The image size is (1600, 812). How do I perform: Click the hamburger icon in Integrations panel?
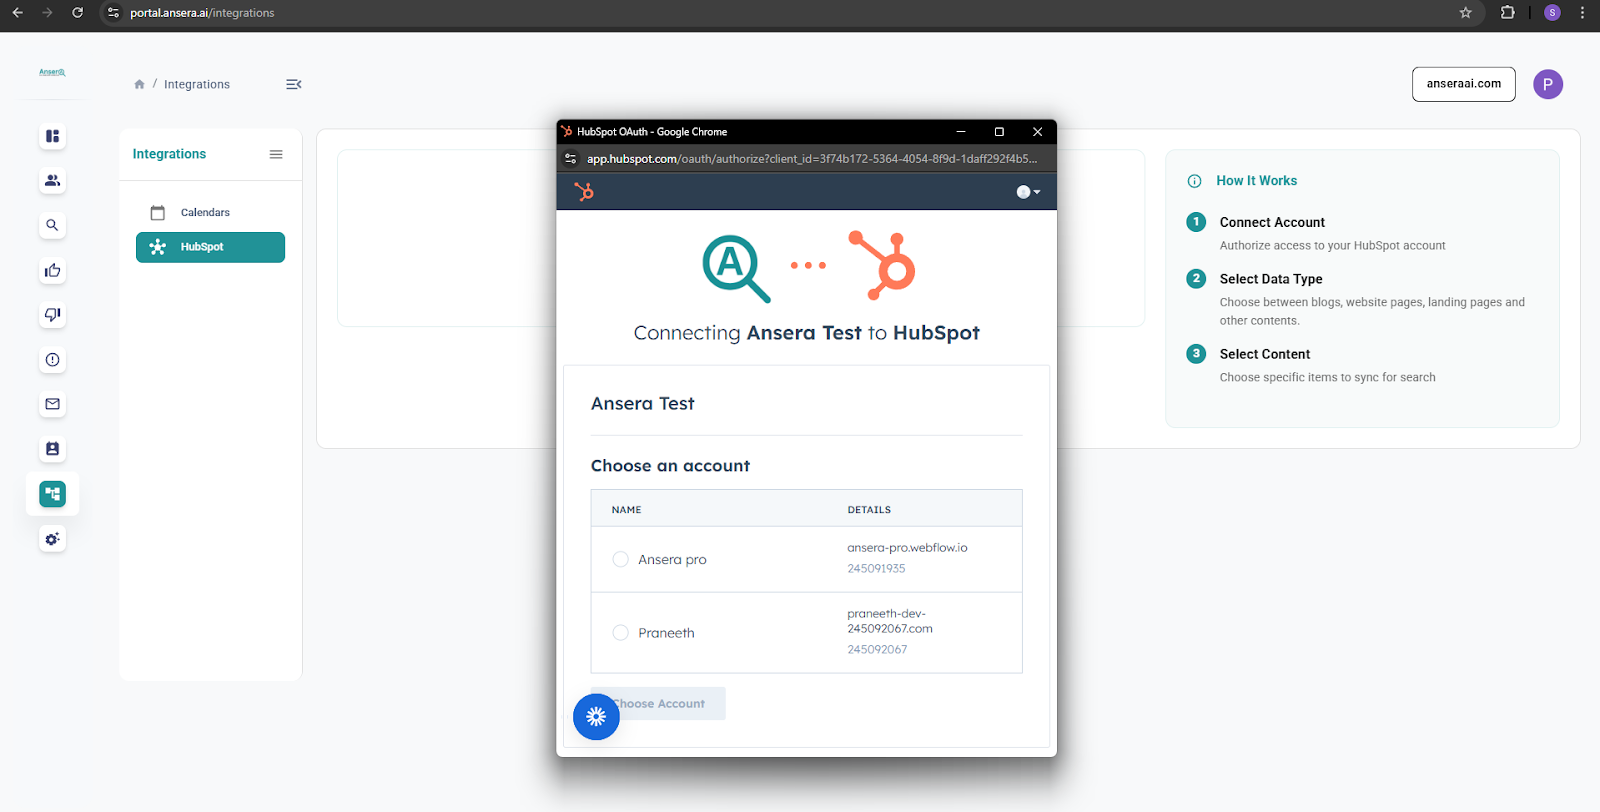pyautogui.click(x=276, y=154)
